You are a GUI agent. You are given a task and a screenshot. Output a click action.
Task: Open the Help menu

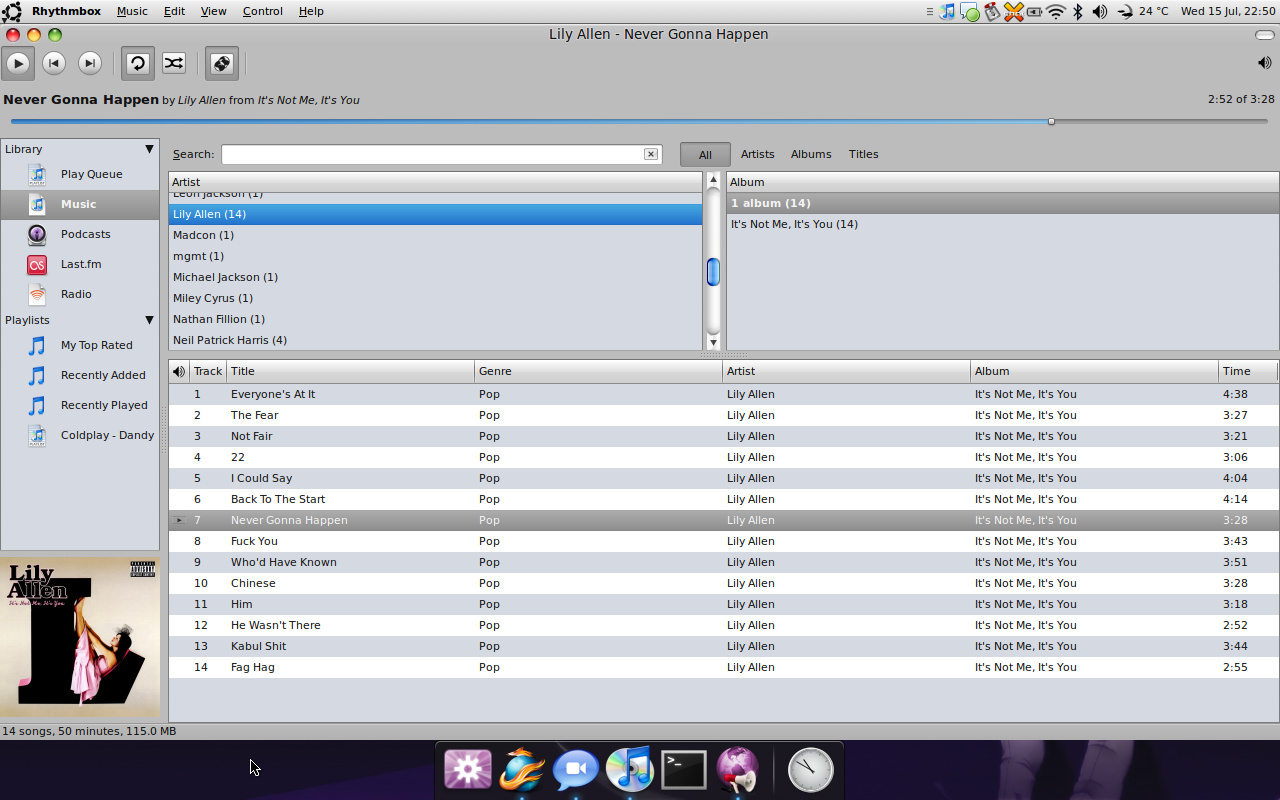(311, 11)
